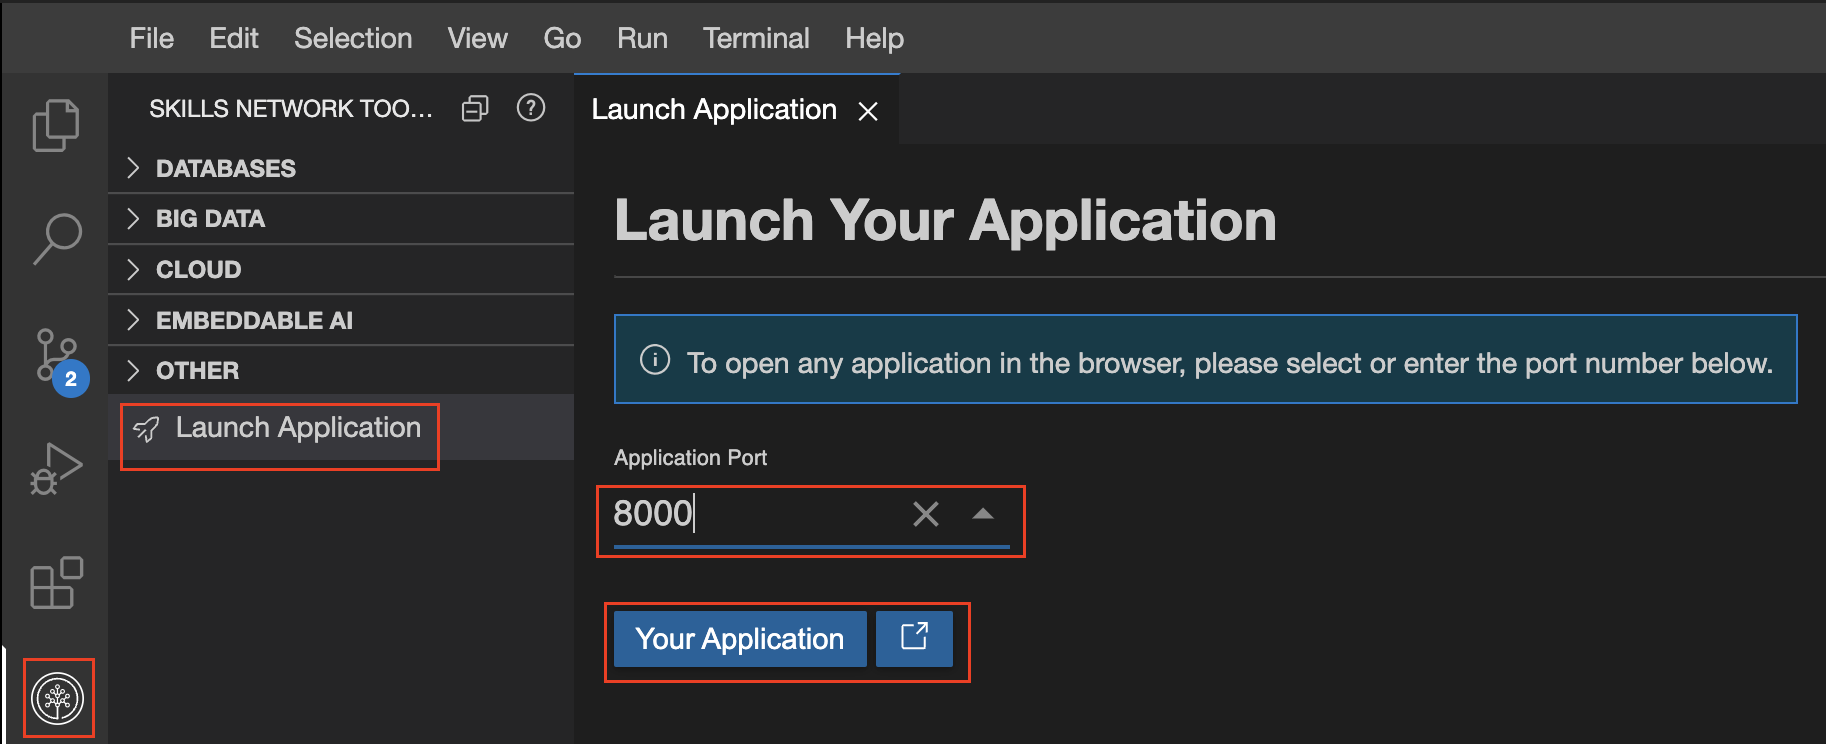Select Launch Application in the sidebar tree
Image resolution: width=1826 pixels, height=744 pixels.
pyautogui.click(x=341, y=428)
